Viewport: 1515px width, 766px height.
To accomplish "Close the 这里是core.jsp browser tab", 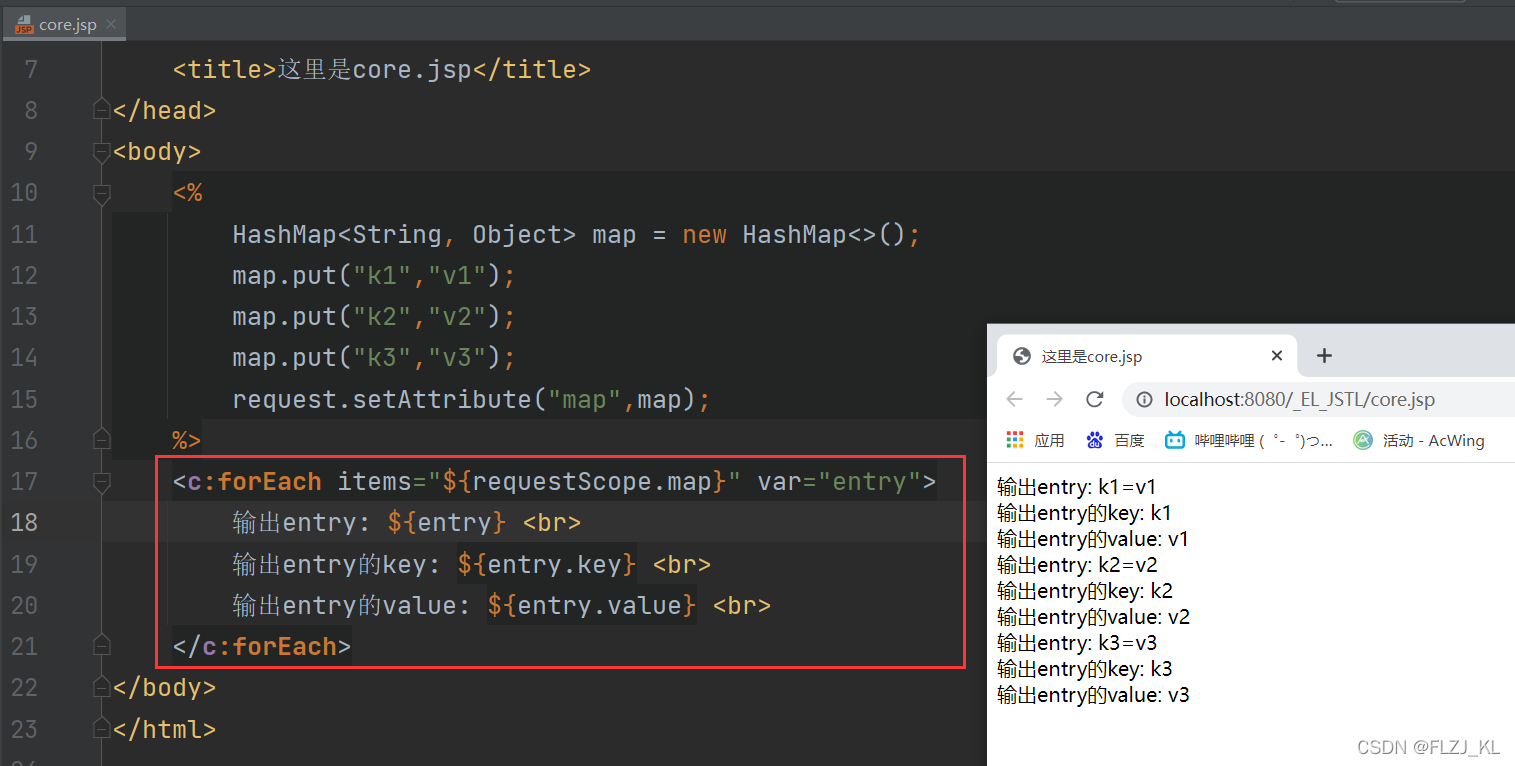I will [1277, 356].
